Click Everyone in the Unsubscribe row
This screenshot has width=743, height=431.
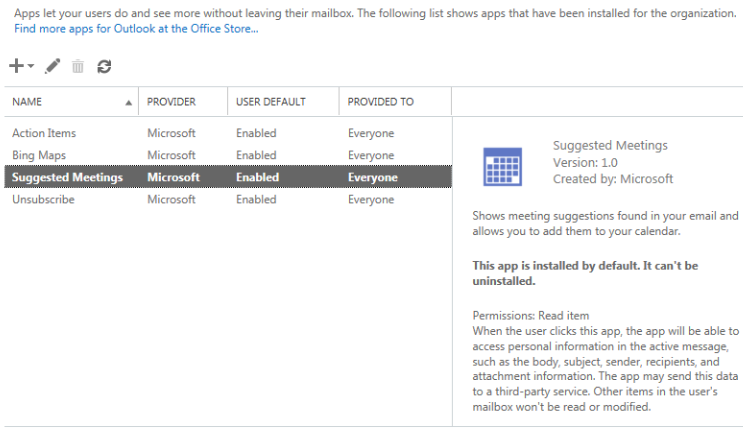(371, 199)
